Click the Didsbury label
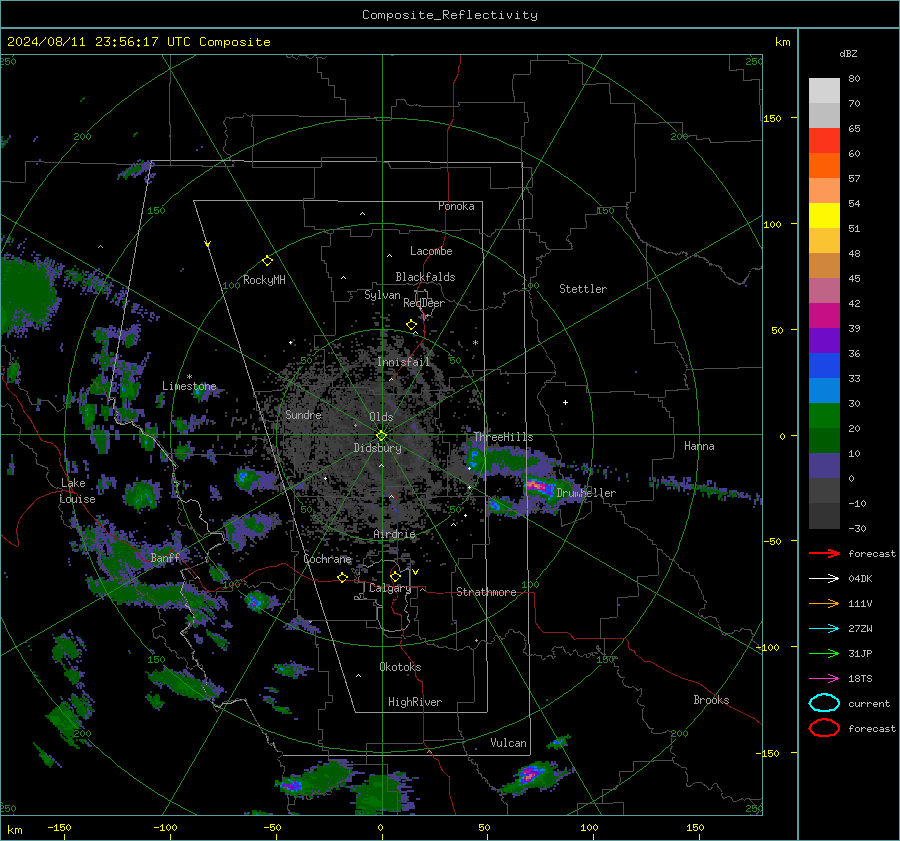 click(377, 448)
